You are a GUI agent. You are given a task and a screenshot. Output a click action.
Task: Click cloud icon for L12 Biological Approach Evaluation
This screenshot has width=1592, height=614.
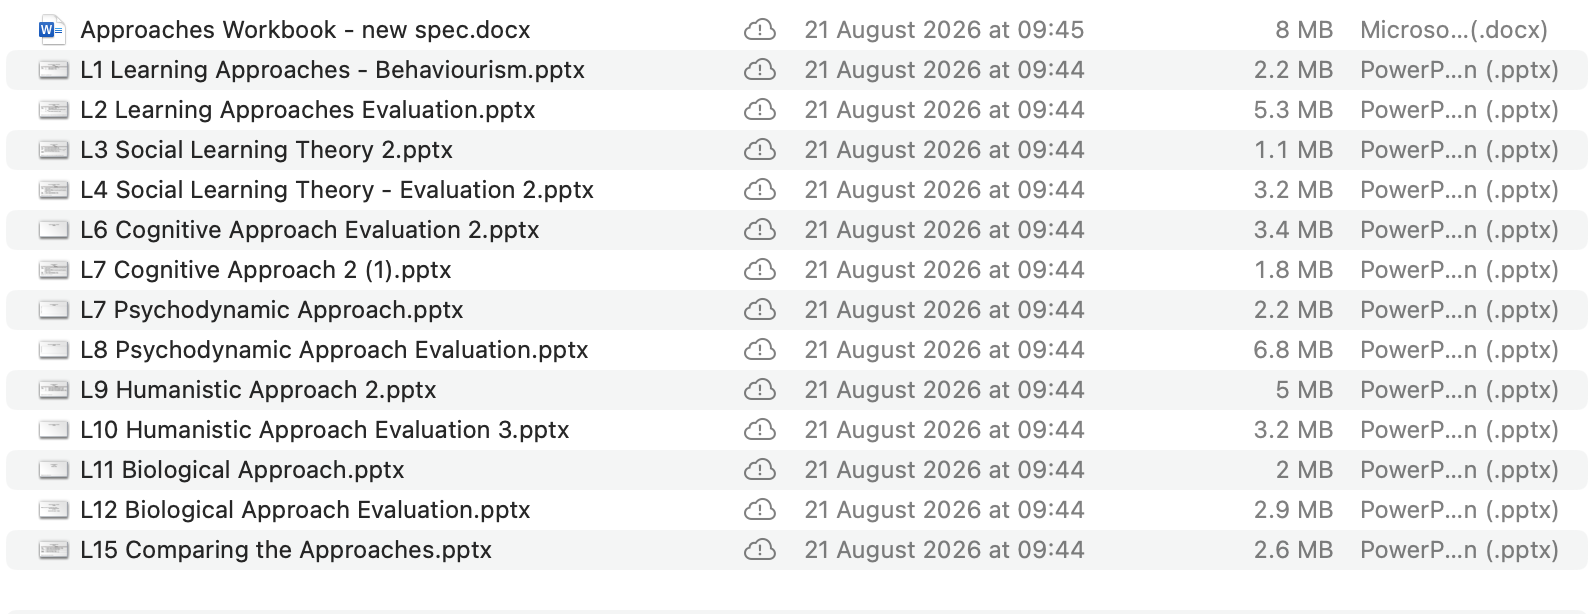(760, 510)
